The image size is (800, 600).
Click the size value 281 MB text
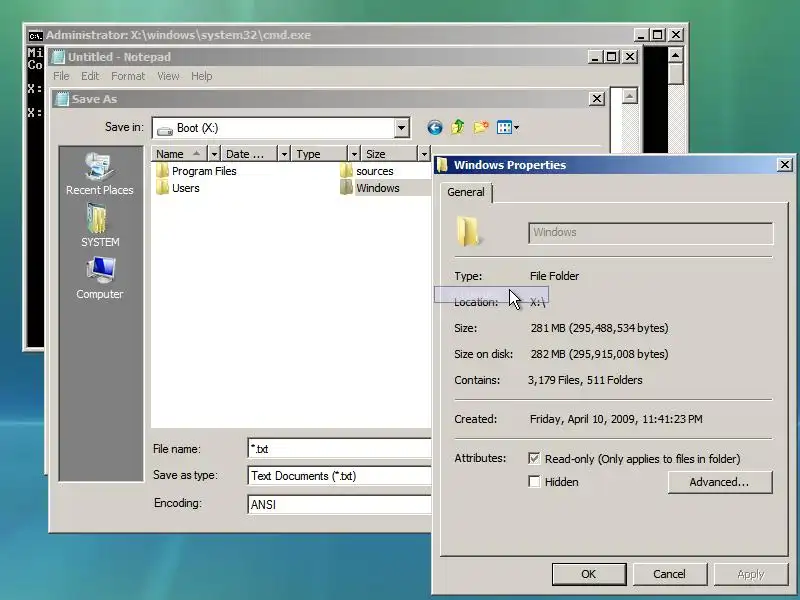click(x=599, y=328)
